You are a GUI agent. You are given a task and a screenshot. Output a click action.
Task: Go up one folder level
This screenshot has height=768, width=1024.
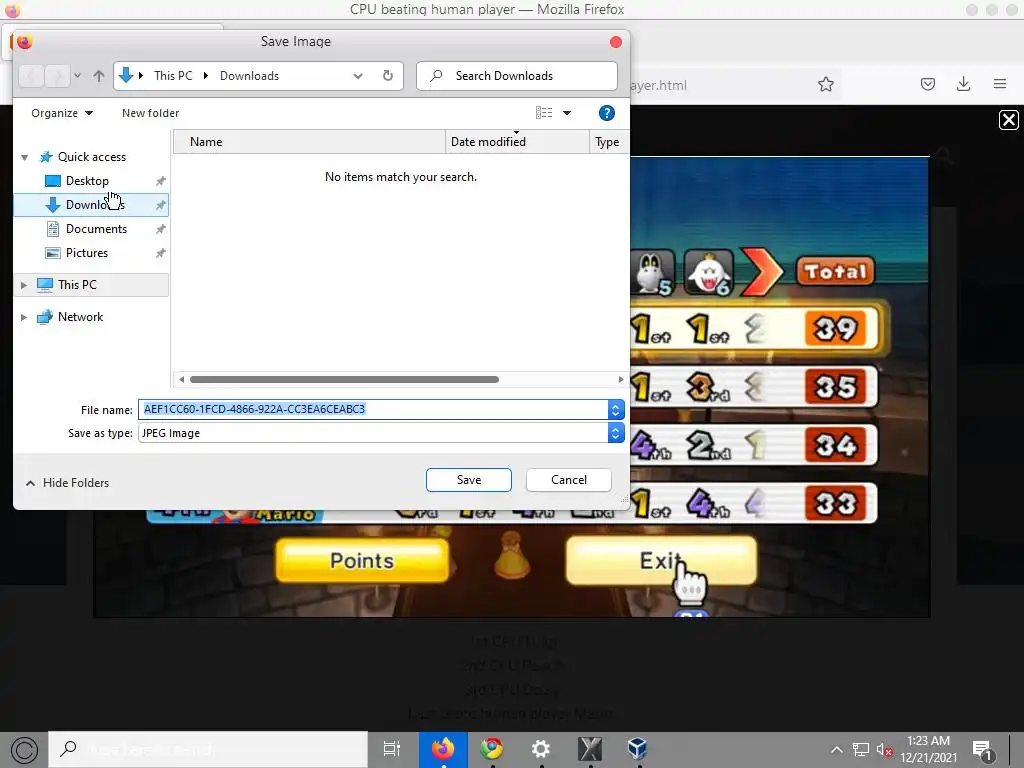(99, 76)
